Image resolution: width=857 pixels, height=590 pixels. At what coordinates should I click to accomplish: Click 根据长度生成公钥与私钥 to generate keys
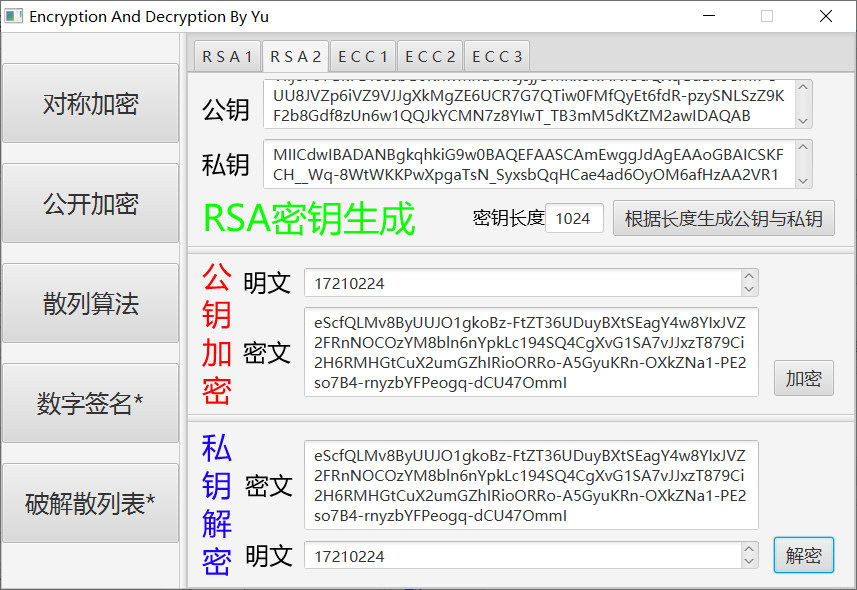pos(723,218)
